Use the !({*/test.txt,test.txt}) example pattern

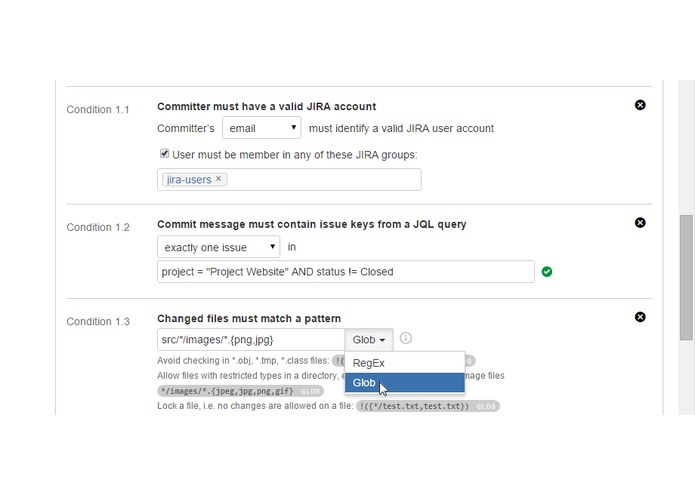pyautogui.click(x=428, y=406)
